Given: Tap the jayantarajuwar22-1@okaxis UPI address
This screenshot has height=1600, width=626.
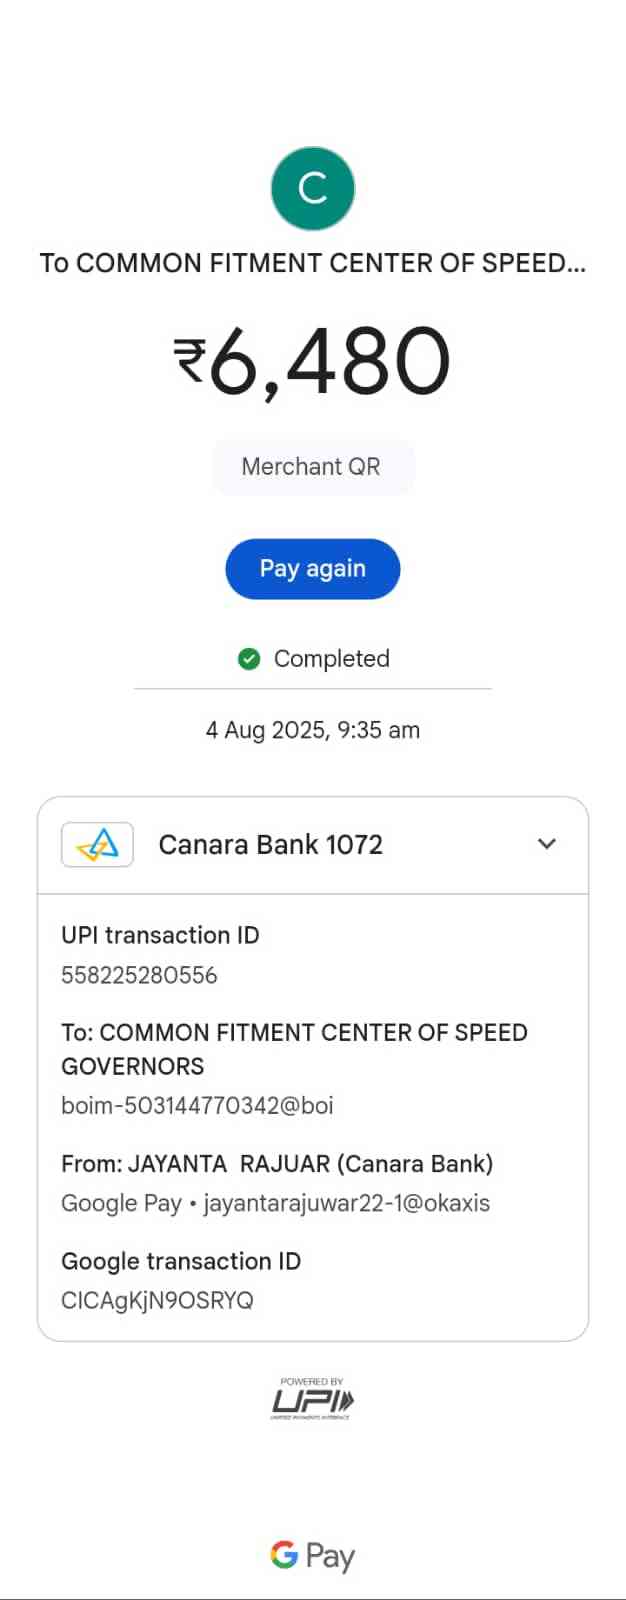Looking at the screenshot, I should (x=346, y=1203).
